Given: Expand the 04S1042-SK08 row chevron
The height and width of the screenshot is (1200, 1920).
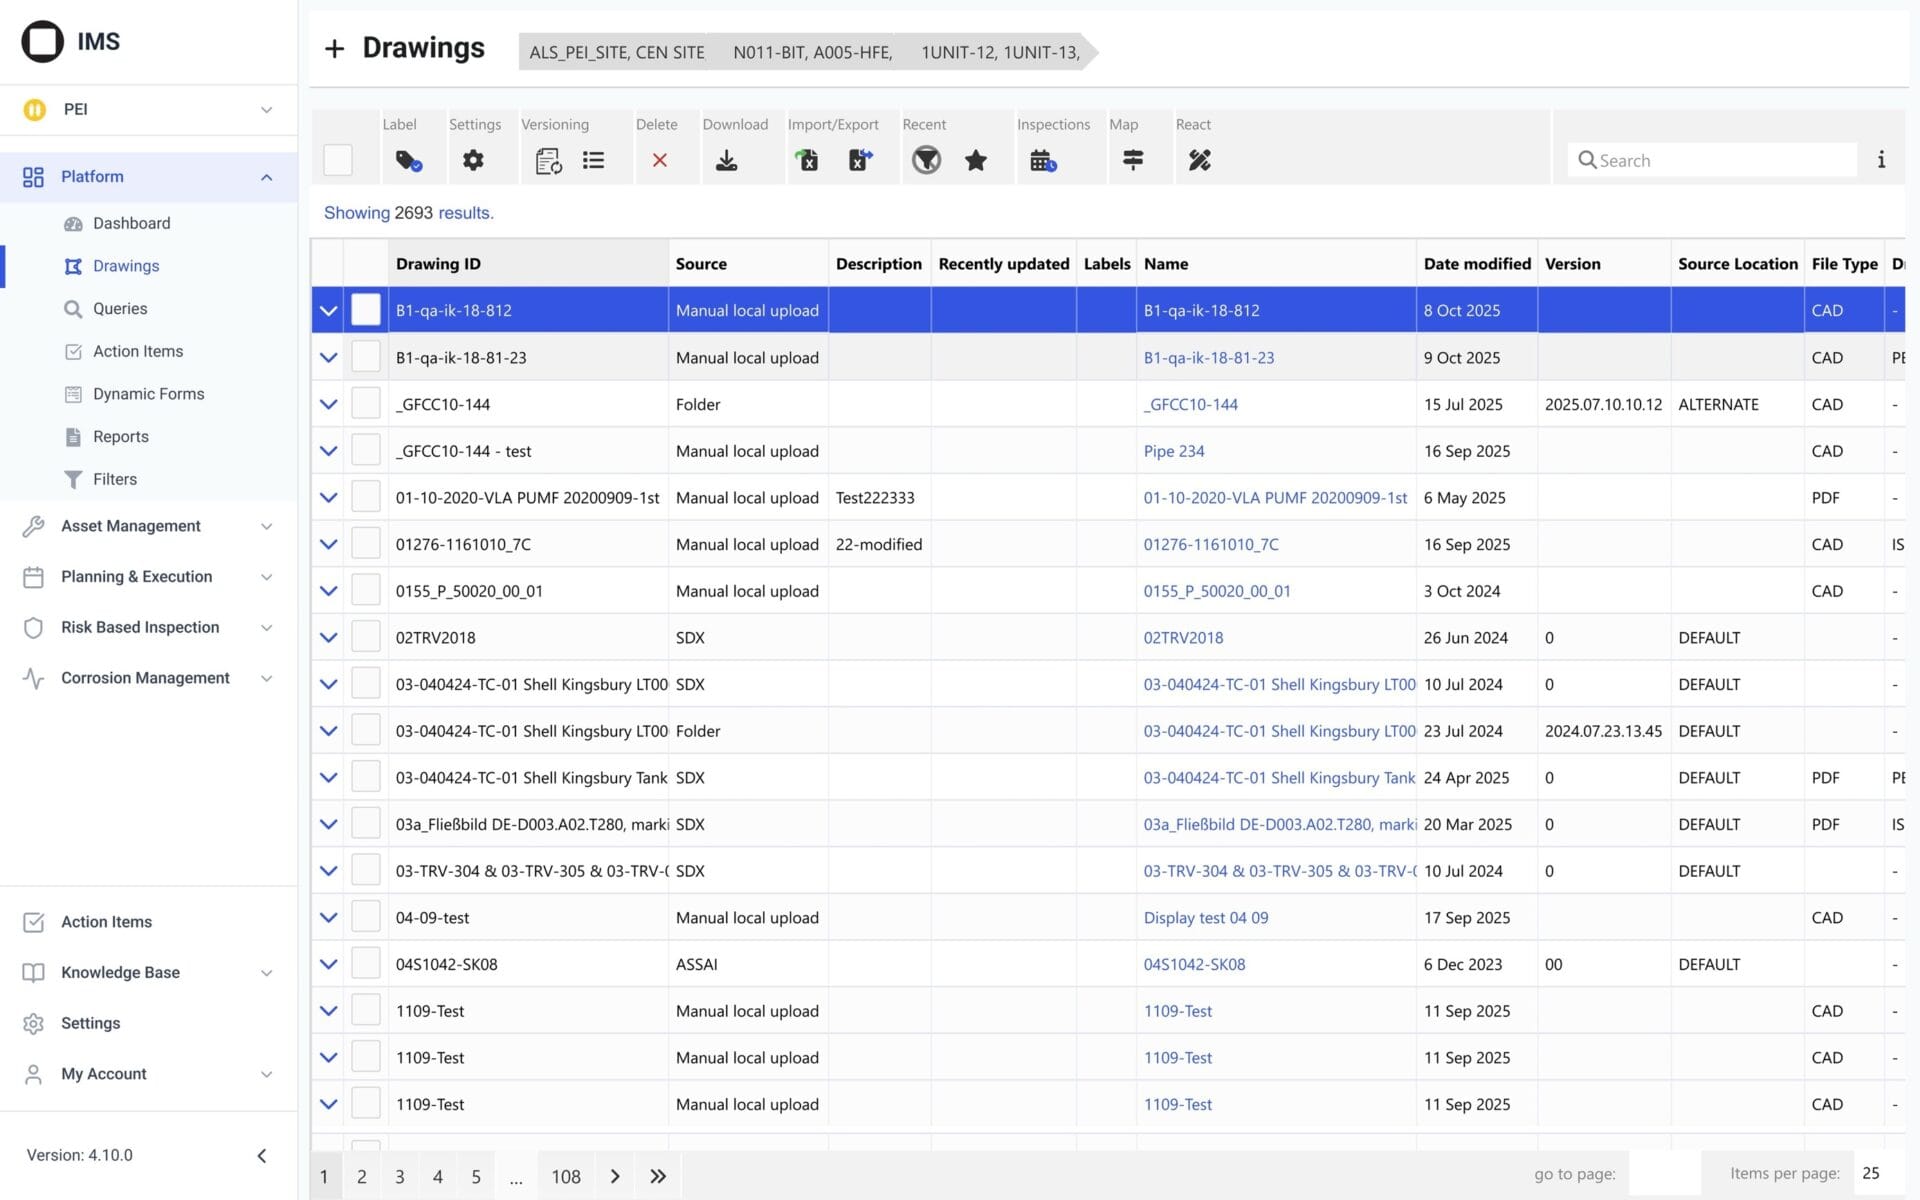Looking at the screenshot, I should 328,964.
